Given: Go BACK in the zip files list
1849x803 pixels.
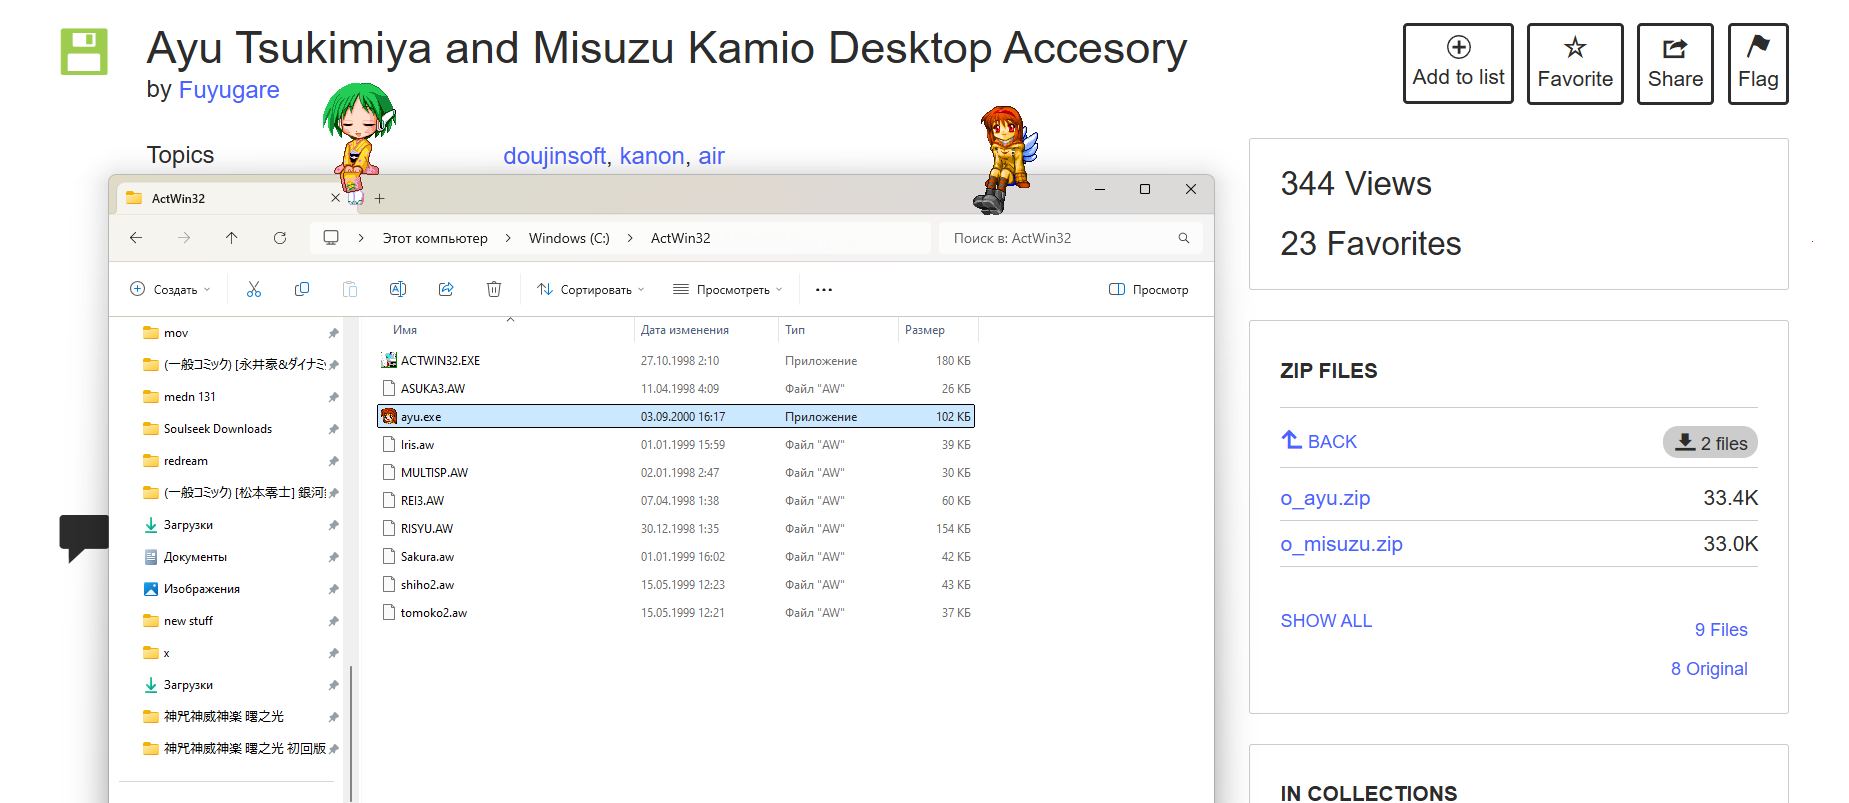Looking at the screenshot, I should click(x=1319, y=441).
